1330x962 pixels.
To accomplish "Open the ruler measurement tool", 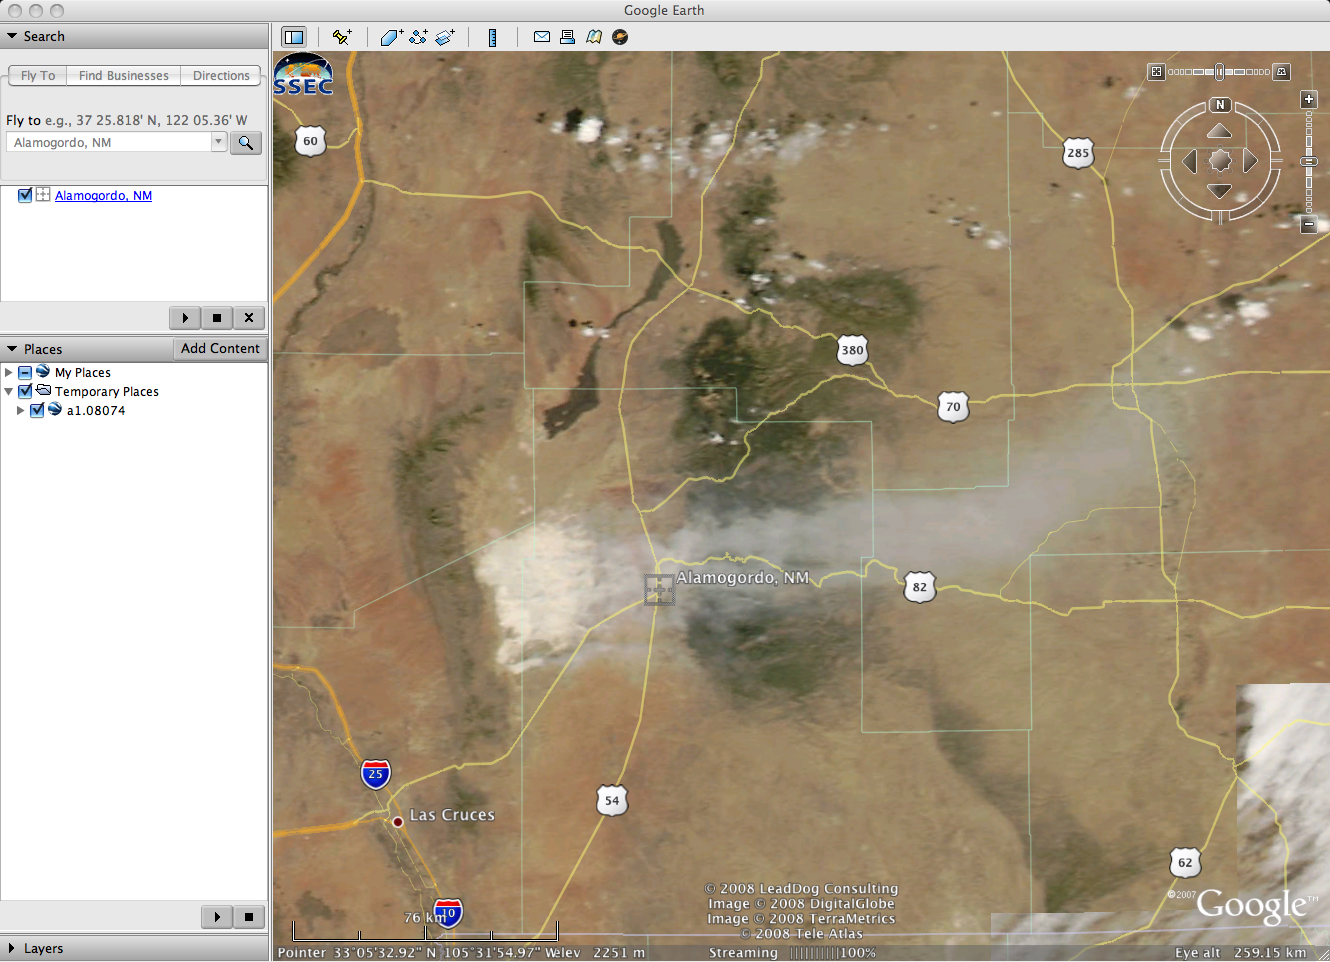I will (x=493, y=37).
